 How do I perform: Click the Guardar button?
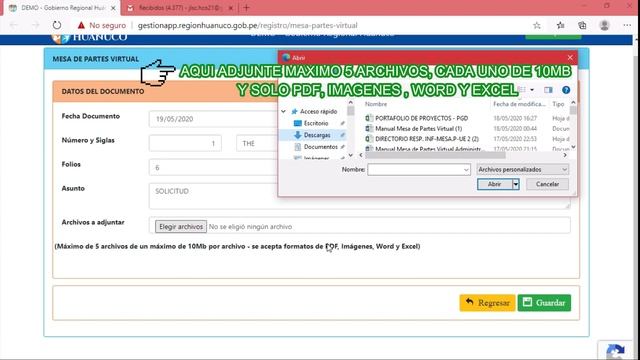pyautogui.click(x=544, y=303)
